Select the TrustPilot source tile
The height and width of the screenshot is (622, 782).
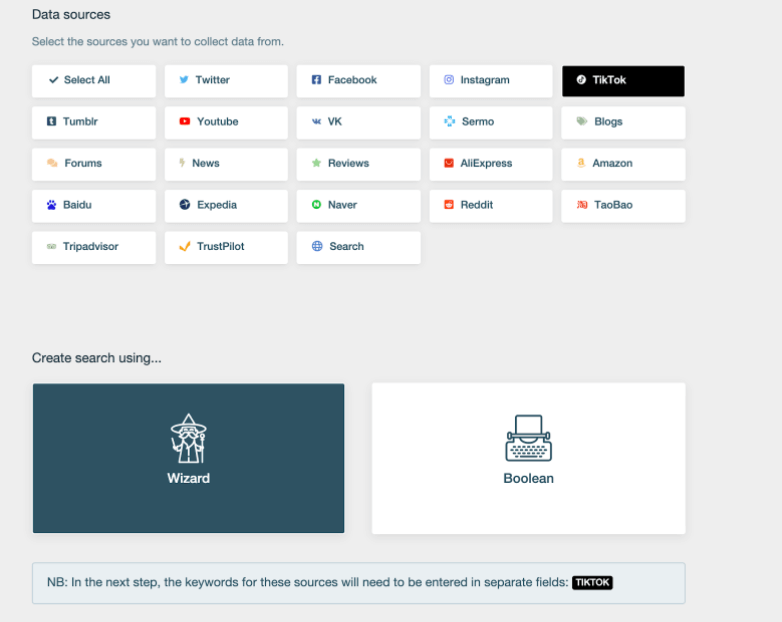tap(226, 247)
